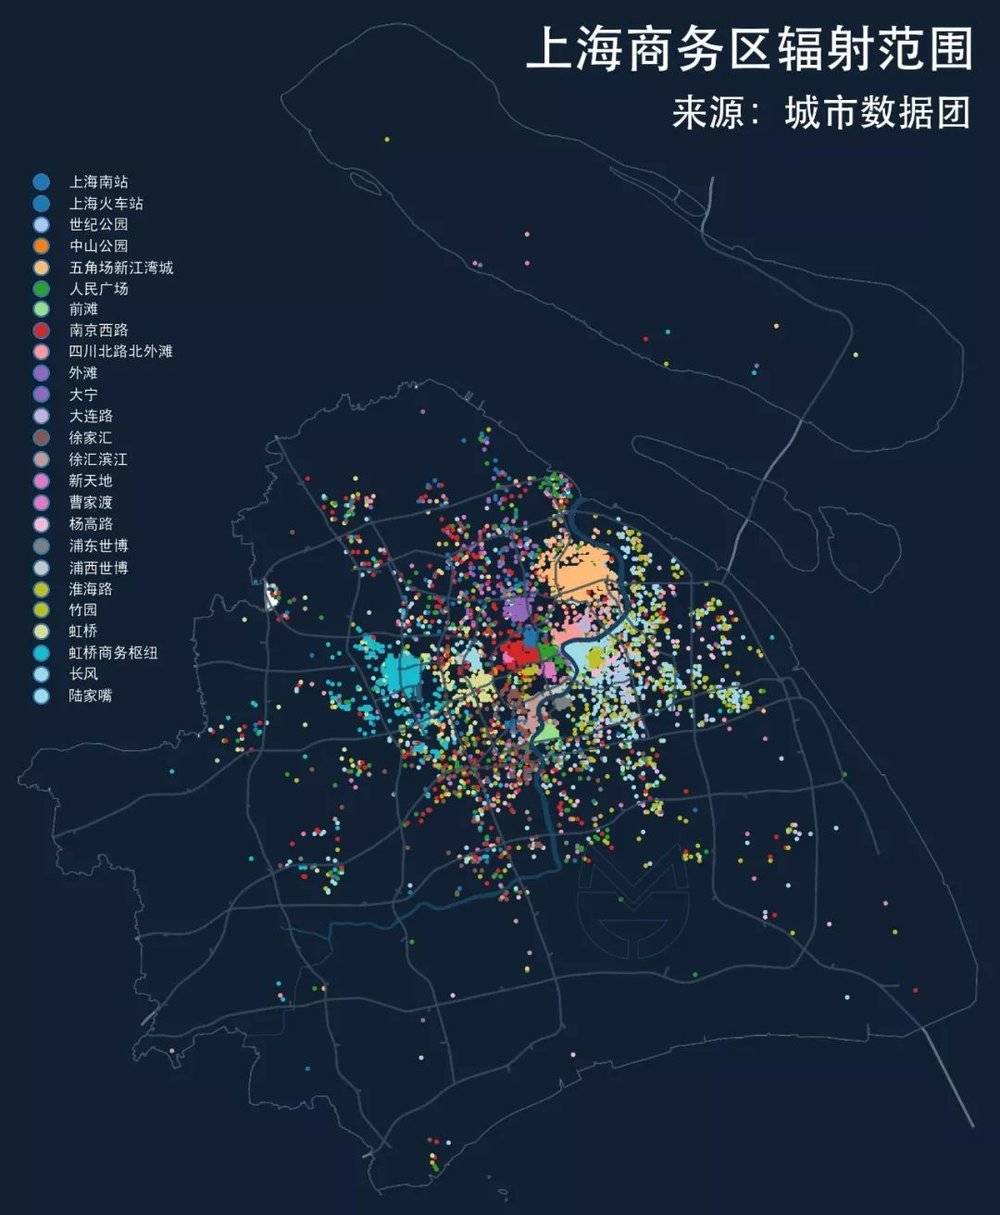Screen dimensions: 1000x1215
Task: Select the legend dot for 五角场新江湾城
Action: click(x=41, y=268)
